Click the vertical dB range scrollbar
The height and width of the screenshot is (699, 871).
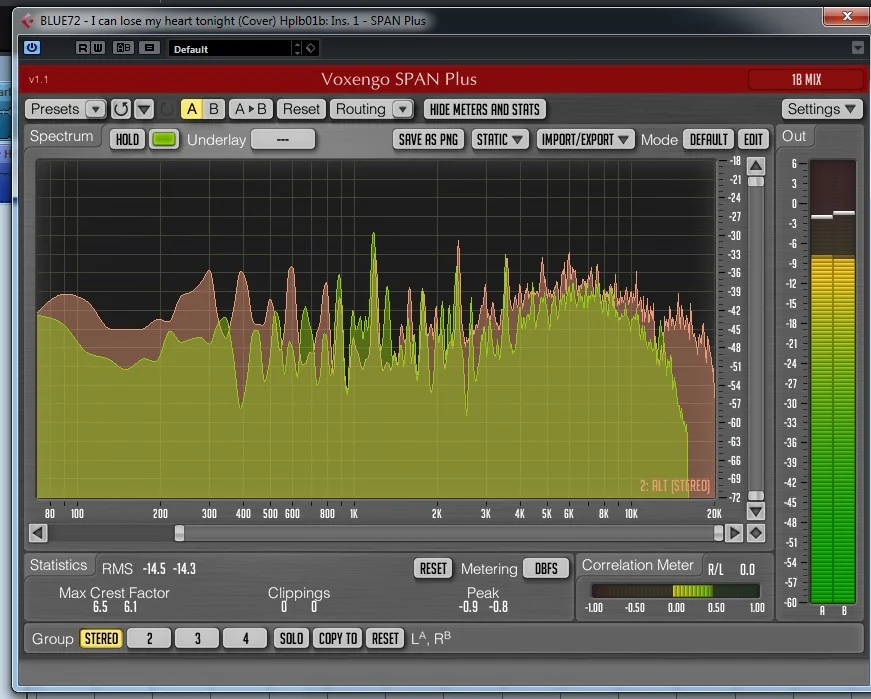coord(755,338)
